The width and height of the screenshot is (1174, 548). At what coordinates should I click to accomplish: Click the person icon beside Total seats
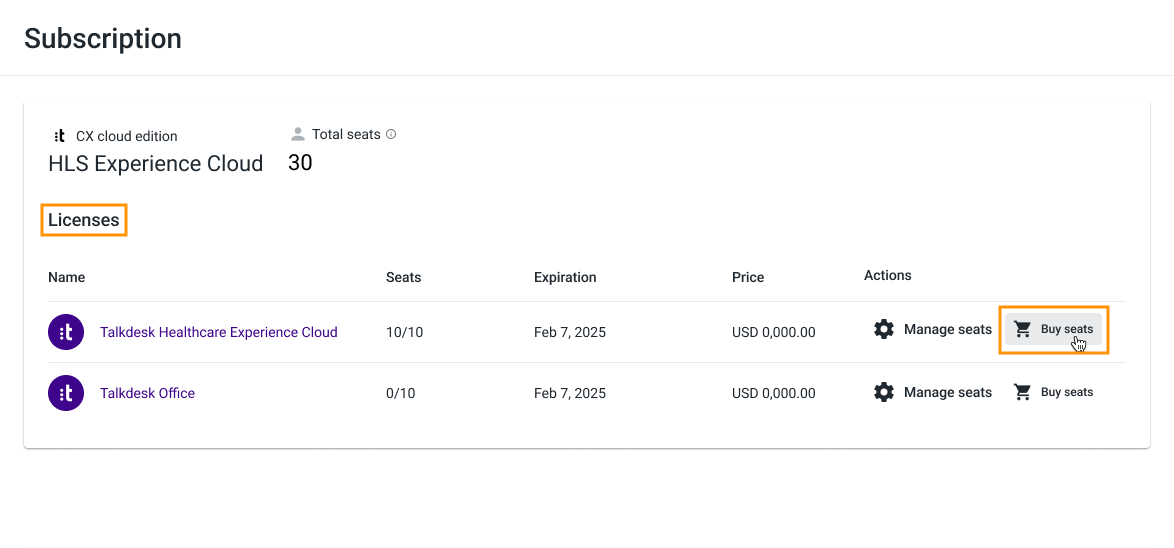click(x=298, y=135)
